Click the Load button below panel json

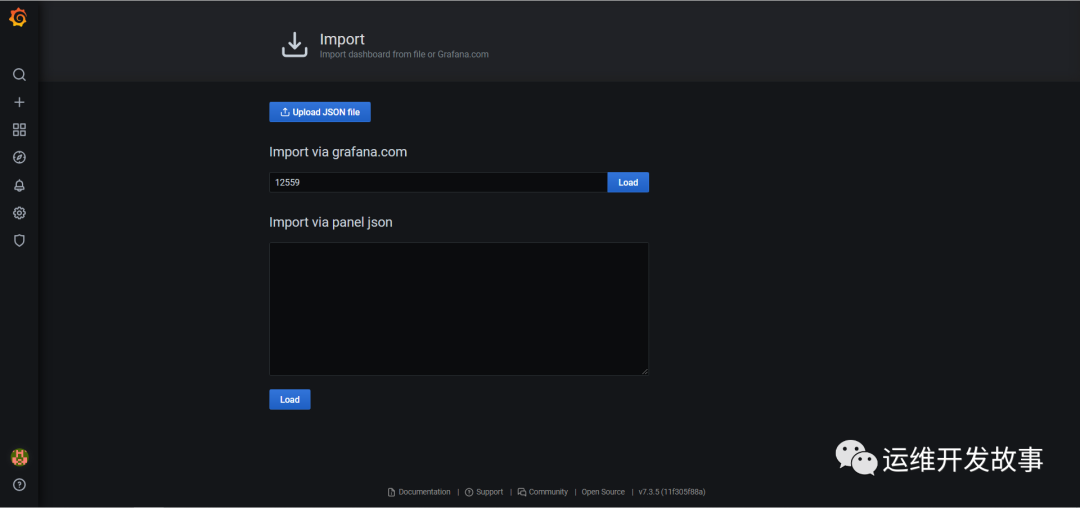(289, 399)
